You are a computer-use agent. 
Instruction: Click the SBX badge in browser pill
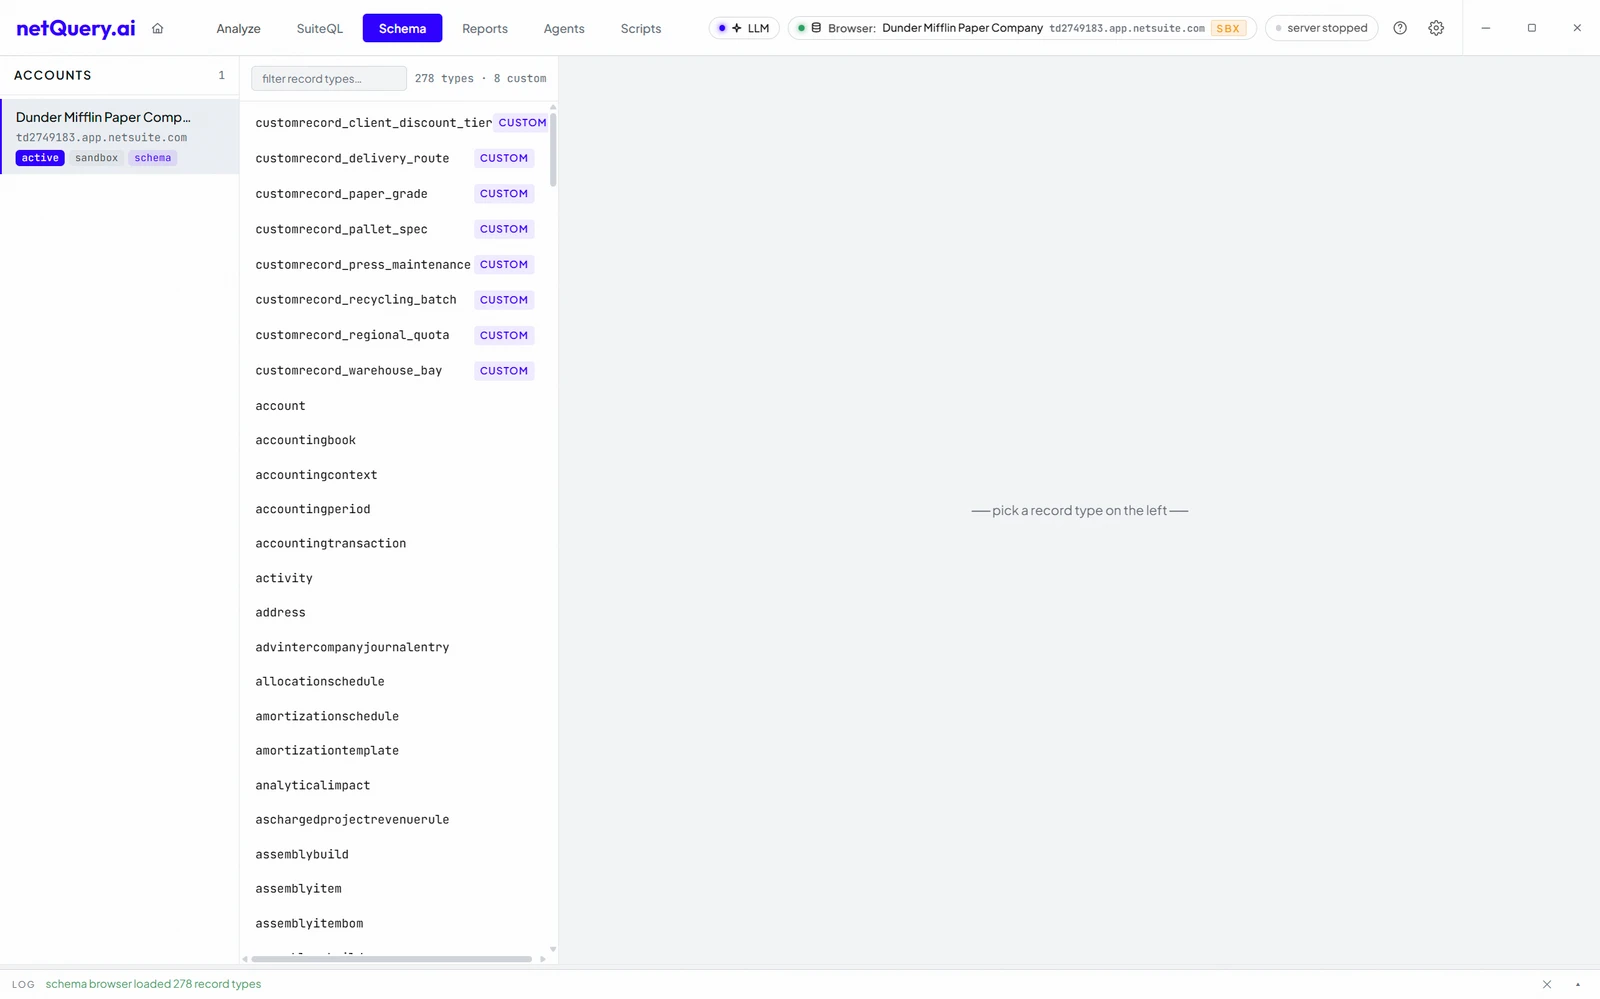(1228, 28)
